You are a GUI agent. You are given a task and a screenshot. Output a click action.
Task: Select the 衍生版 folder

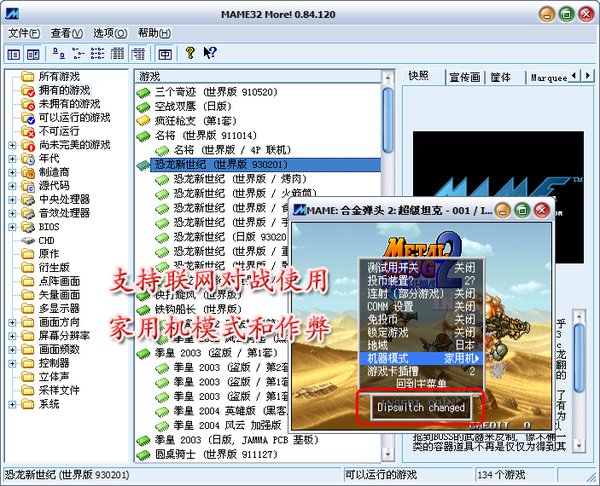pos(54,268)
